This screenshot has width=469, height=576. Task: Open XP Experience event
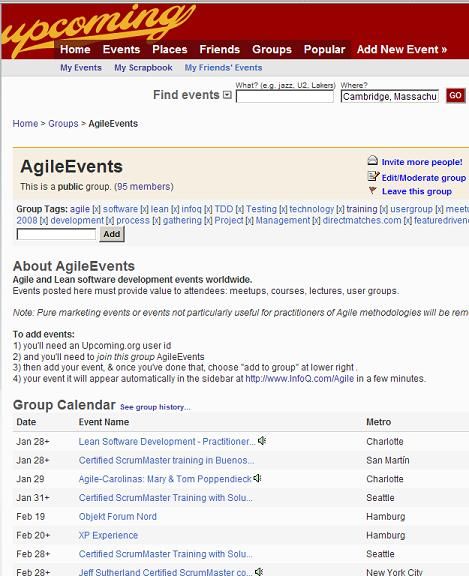[x=108, y=535]
